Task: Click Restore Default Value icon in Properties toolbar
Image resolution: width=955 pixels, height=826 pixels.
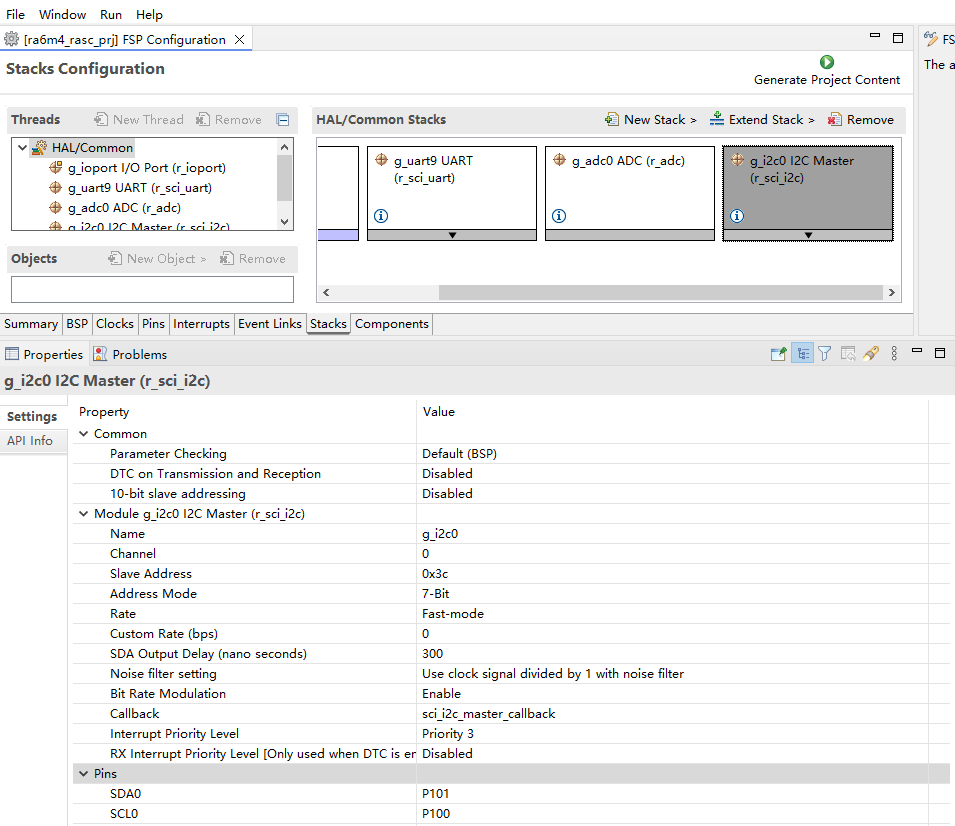Action: coord(848,354)
